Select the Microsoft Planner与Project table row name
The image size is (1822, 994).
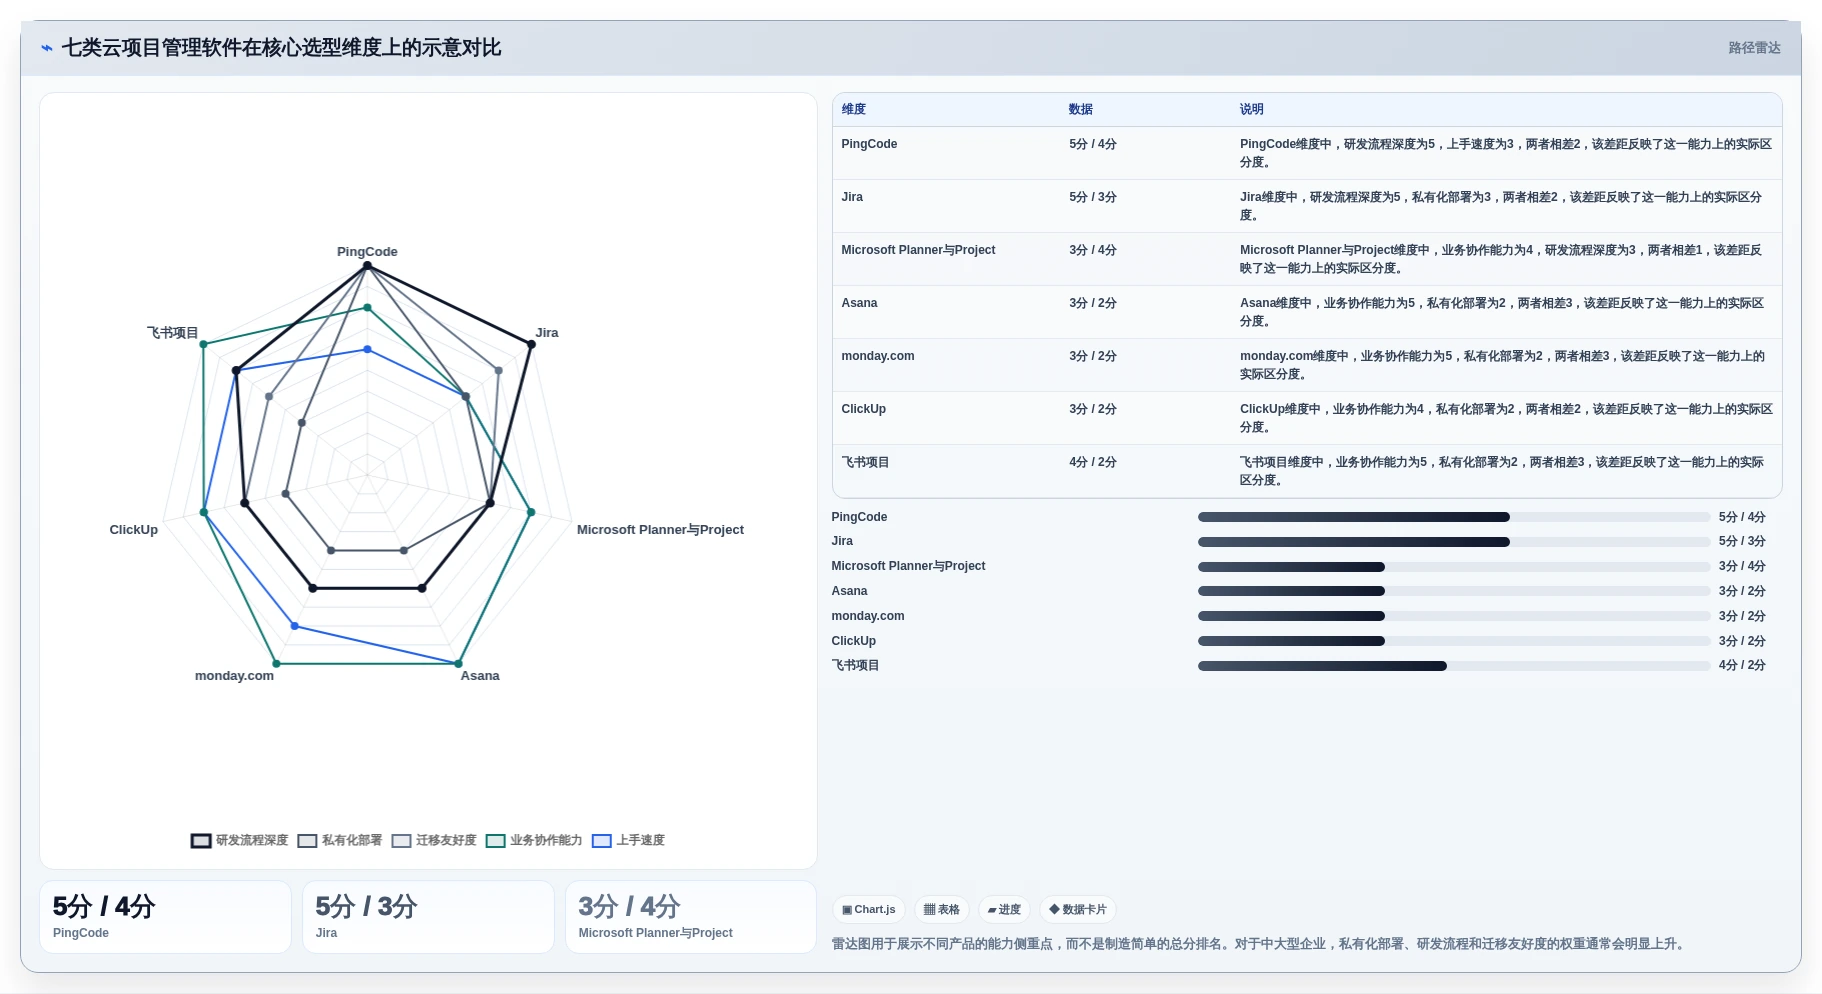(x=918, y=250)
